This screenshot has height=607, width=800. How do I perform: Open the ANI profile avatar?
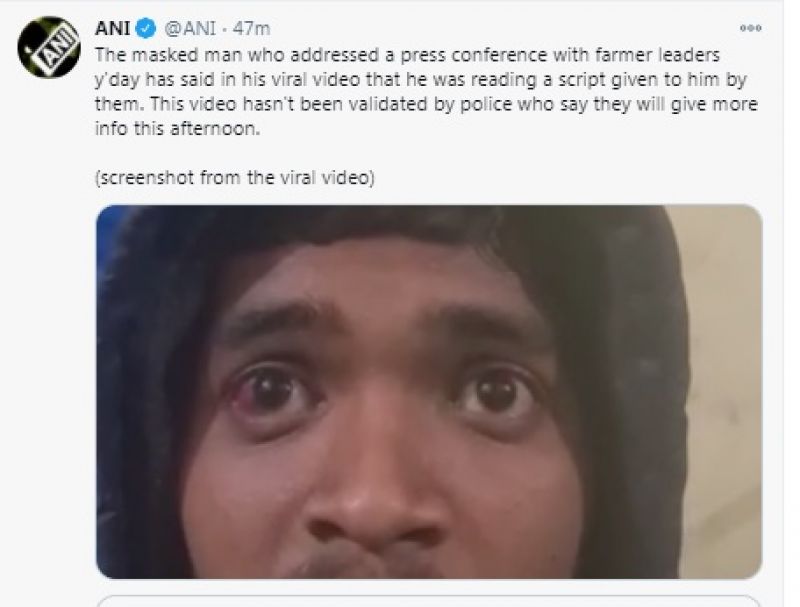click(49, 47)
